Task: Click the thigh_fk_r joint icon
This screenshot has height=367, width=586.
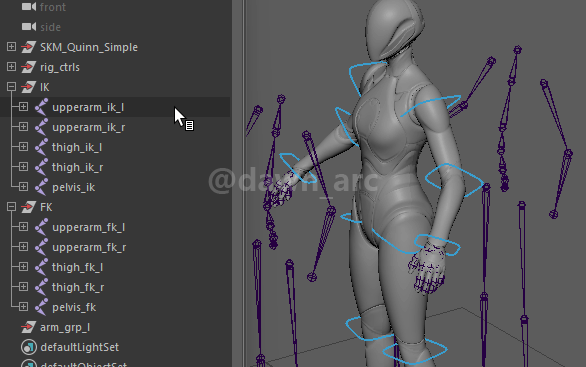Action: click(x=41, y=287)
